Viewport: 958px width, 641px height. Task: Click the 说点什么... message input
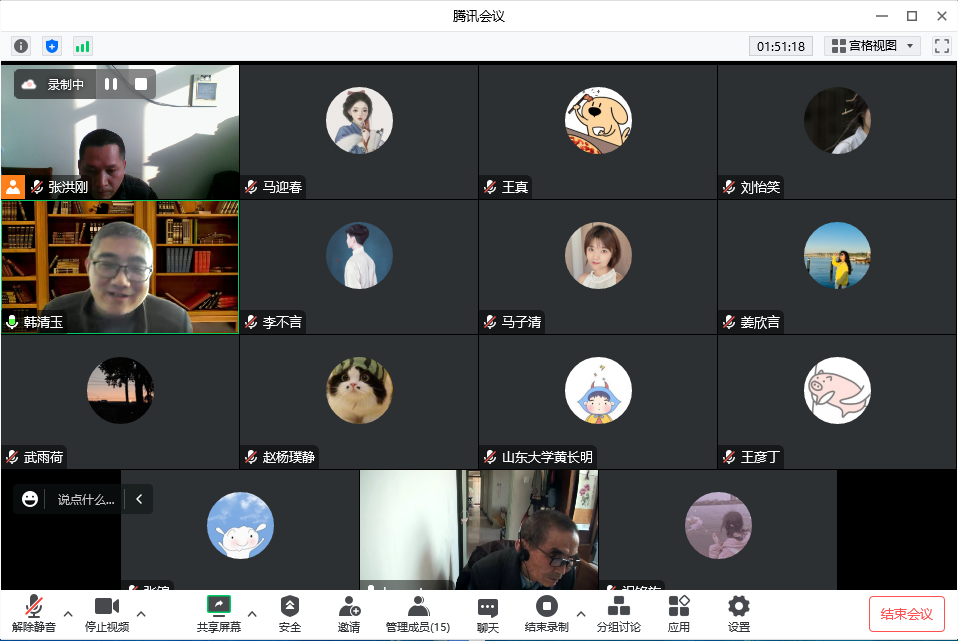(85, 499)
